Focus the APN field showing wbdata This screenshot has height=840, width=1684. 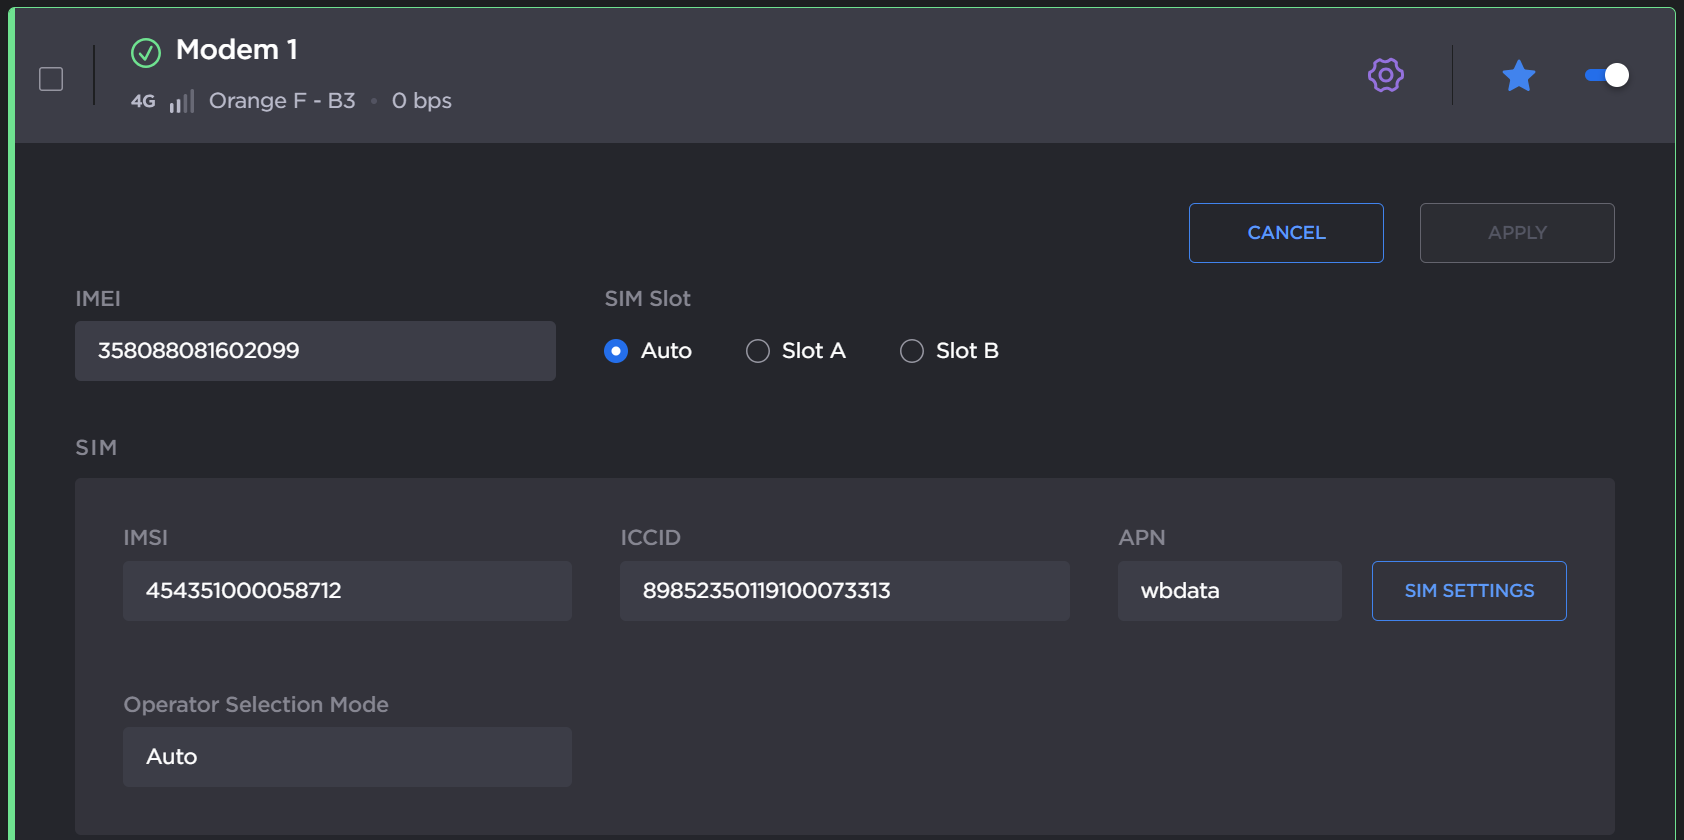pos(1229,591)
